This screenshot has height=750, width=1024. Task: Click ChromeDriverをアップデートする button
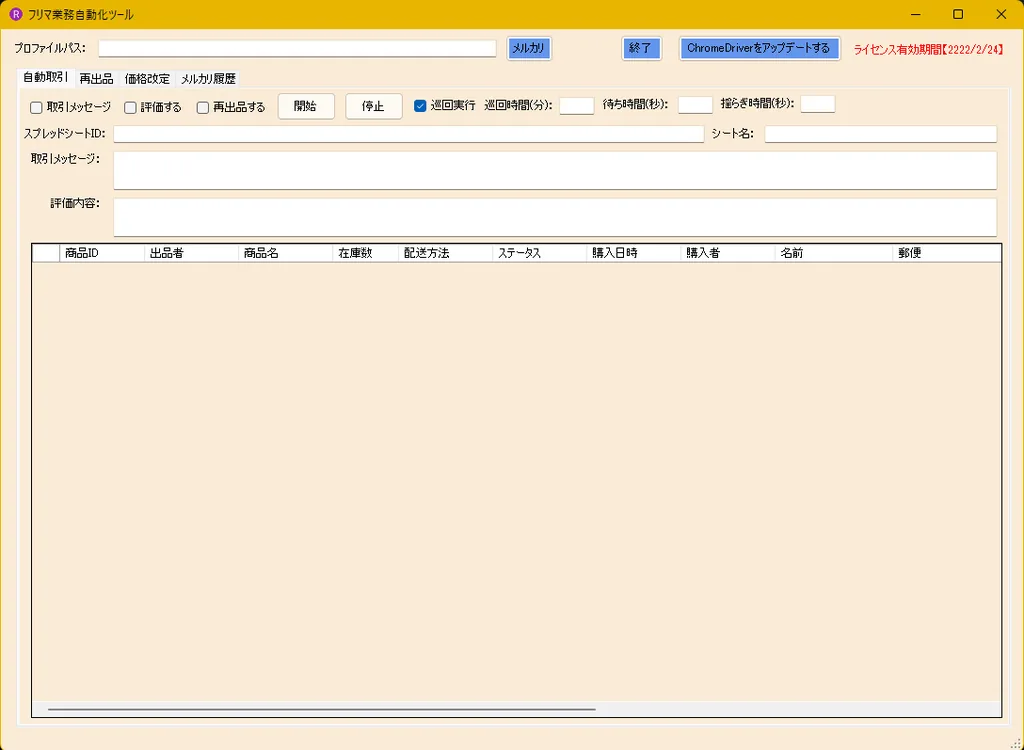pyautogui.click(x=759, y=48)
